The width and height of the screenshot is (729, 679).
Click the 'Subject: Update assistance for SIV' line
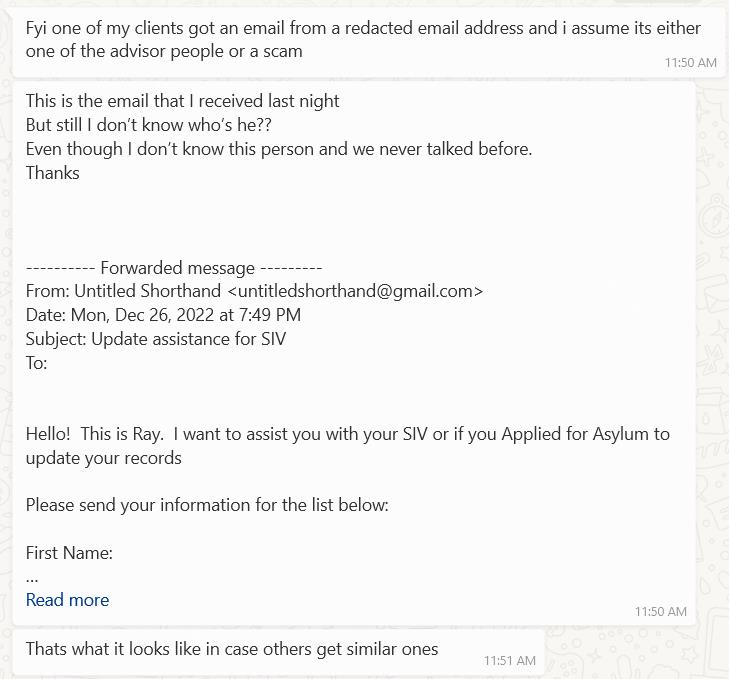(156, 339)
